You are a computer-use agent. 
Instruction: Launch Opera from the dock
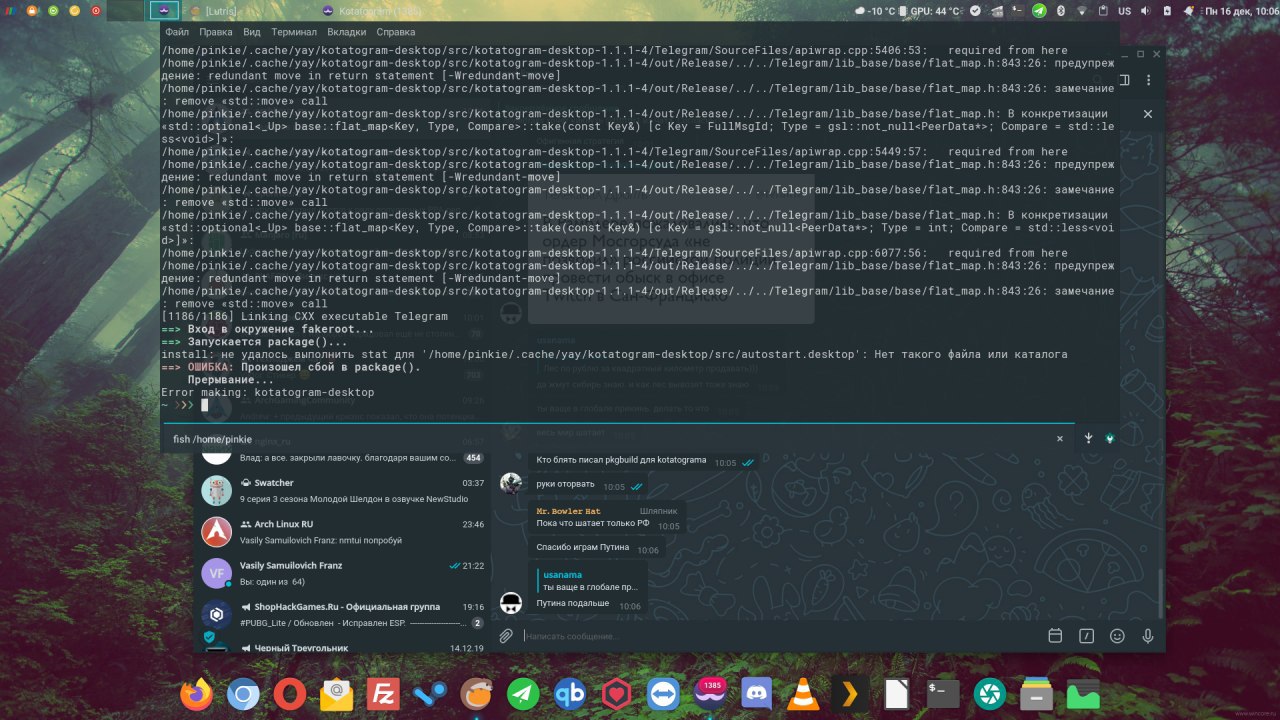coord(290,693)
